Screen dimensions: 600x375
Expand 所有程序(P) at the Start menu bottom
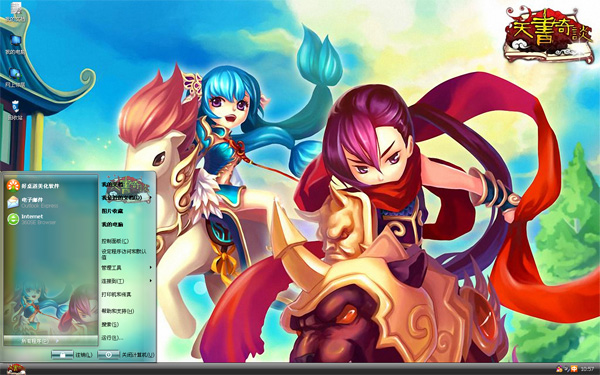tap(51, 340)
